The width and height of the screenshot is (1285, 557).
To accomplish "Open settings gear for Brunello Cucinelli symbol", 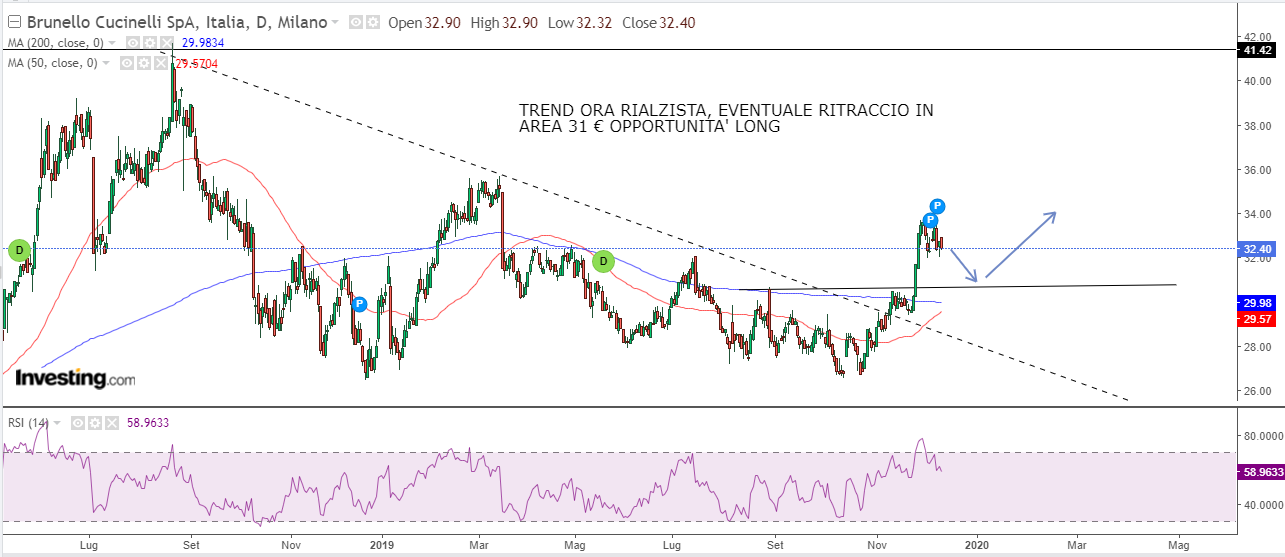I will 371,23.
